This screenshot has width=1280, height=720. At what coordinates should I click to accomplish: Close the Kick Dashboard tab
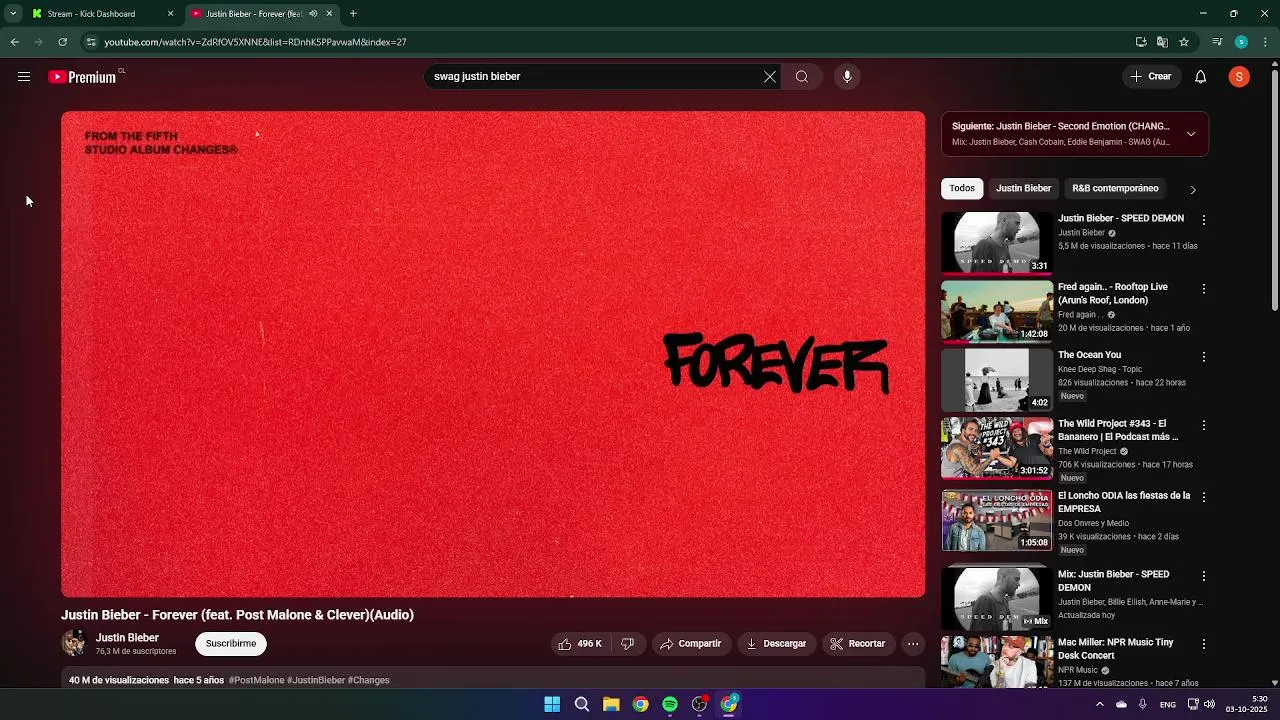[x=170, y=14]
